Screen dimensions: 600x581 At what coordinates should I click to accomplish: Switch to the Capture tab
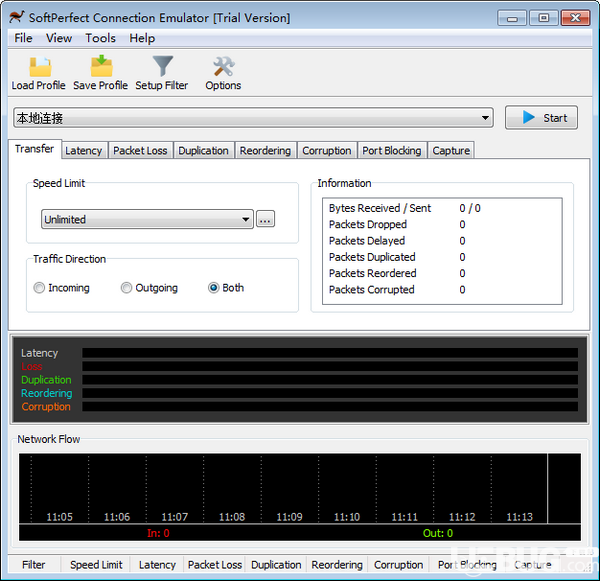451,150
